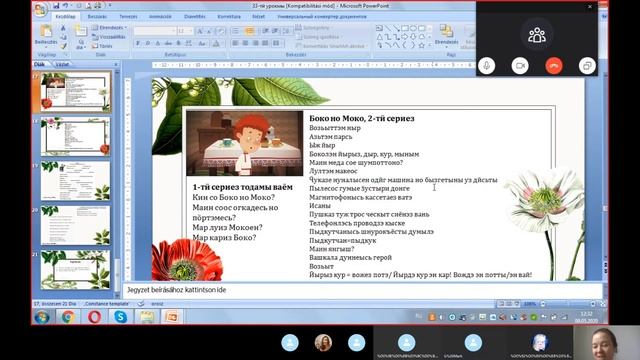The height and width of the screenshot is (360, 640).
Task: Open the Aa change case dropdown
Action: pyautogui.click(x=202, y=43)
